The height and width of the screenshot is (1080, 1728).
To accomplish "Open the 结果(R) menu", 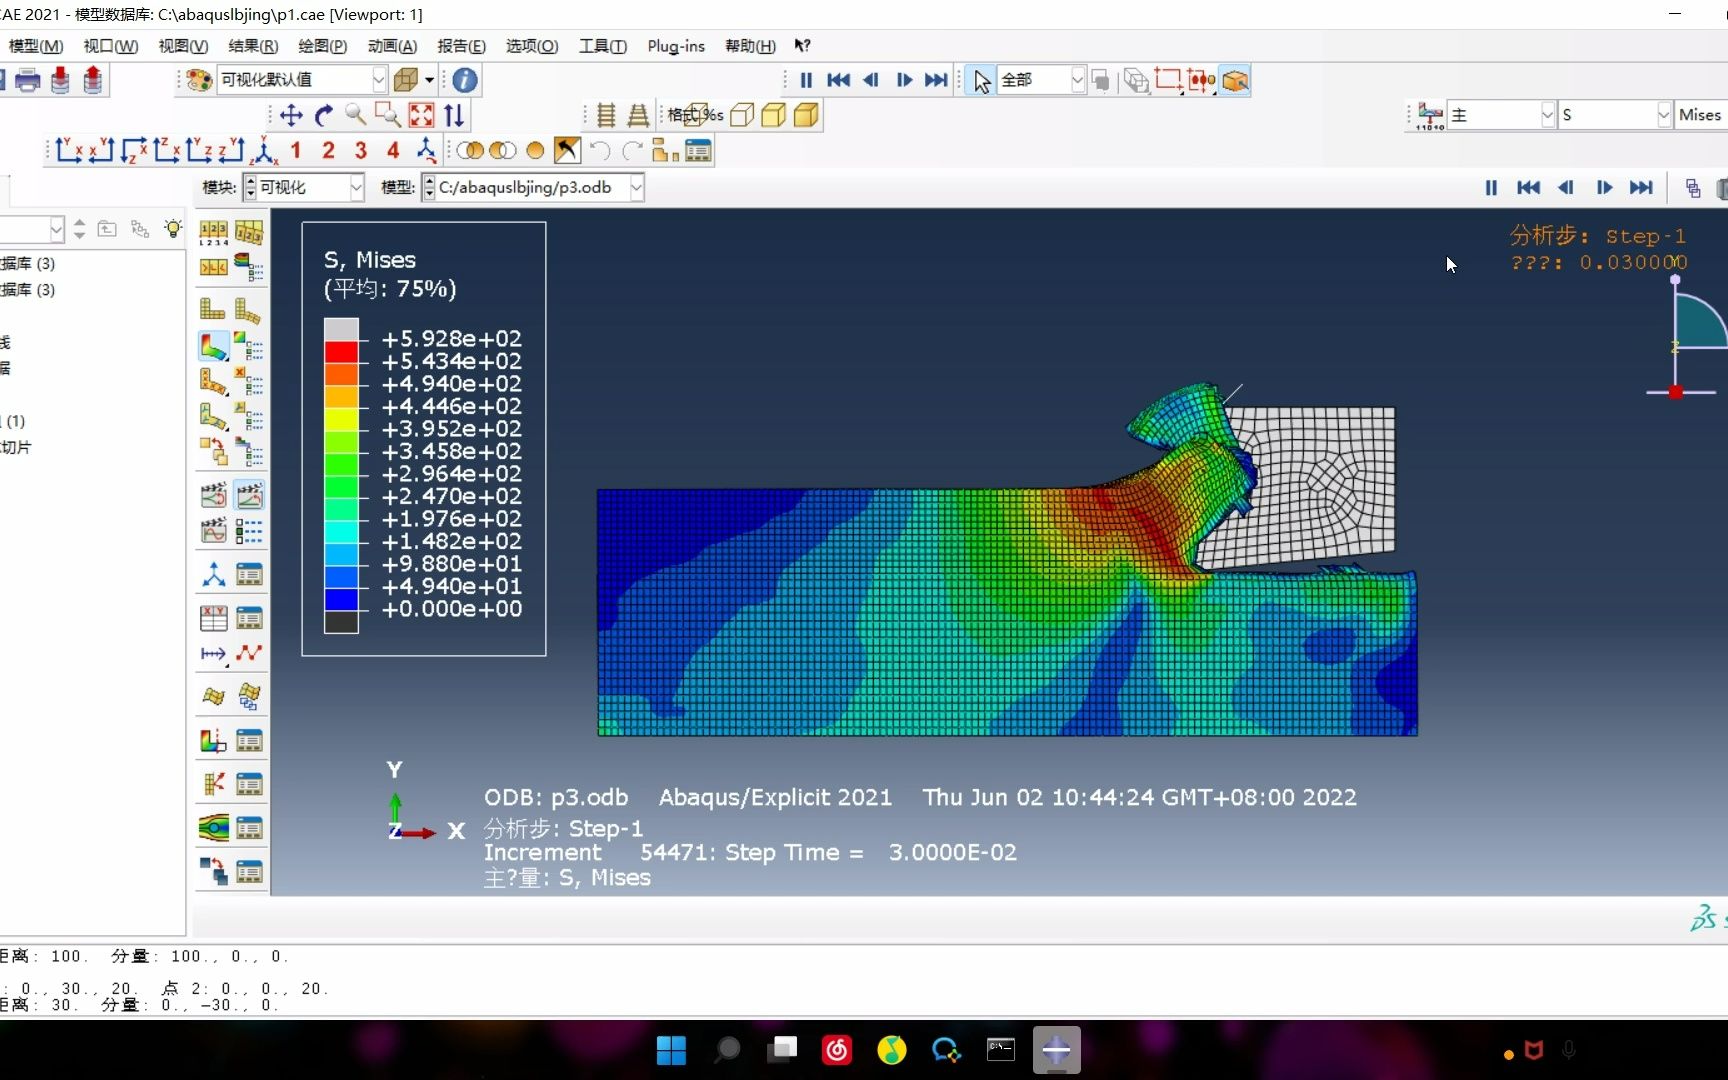I will (252, 46).
